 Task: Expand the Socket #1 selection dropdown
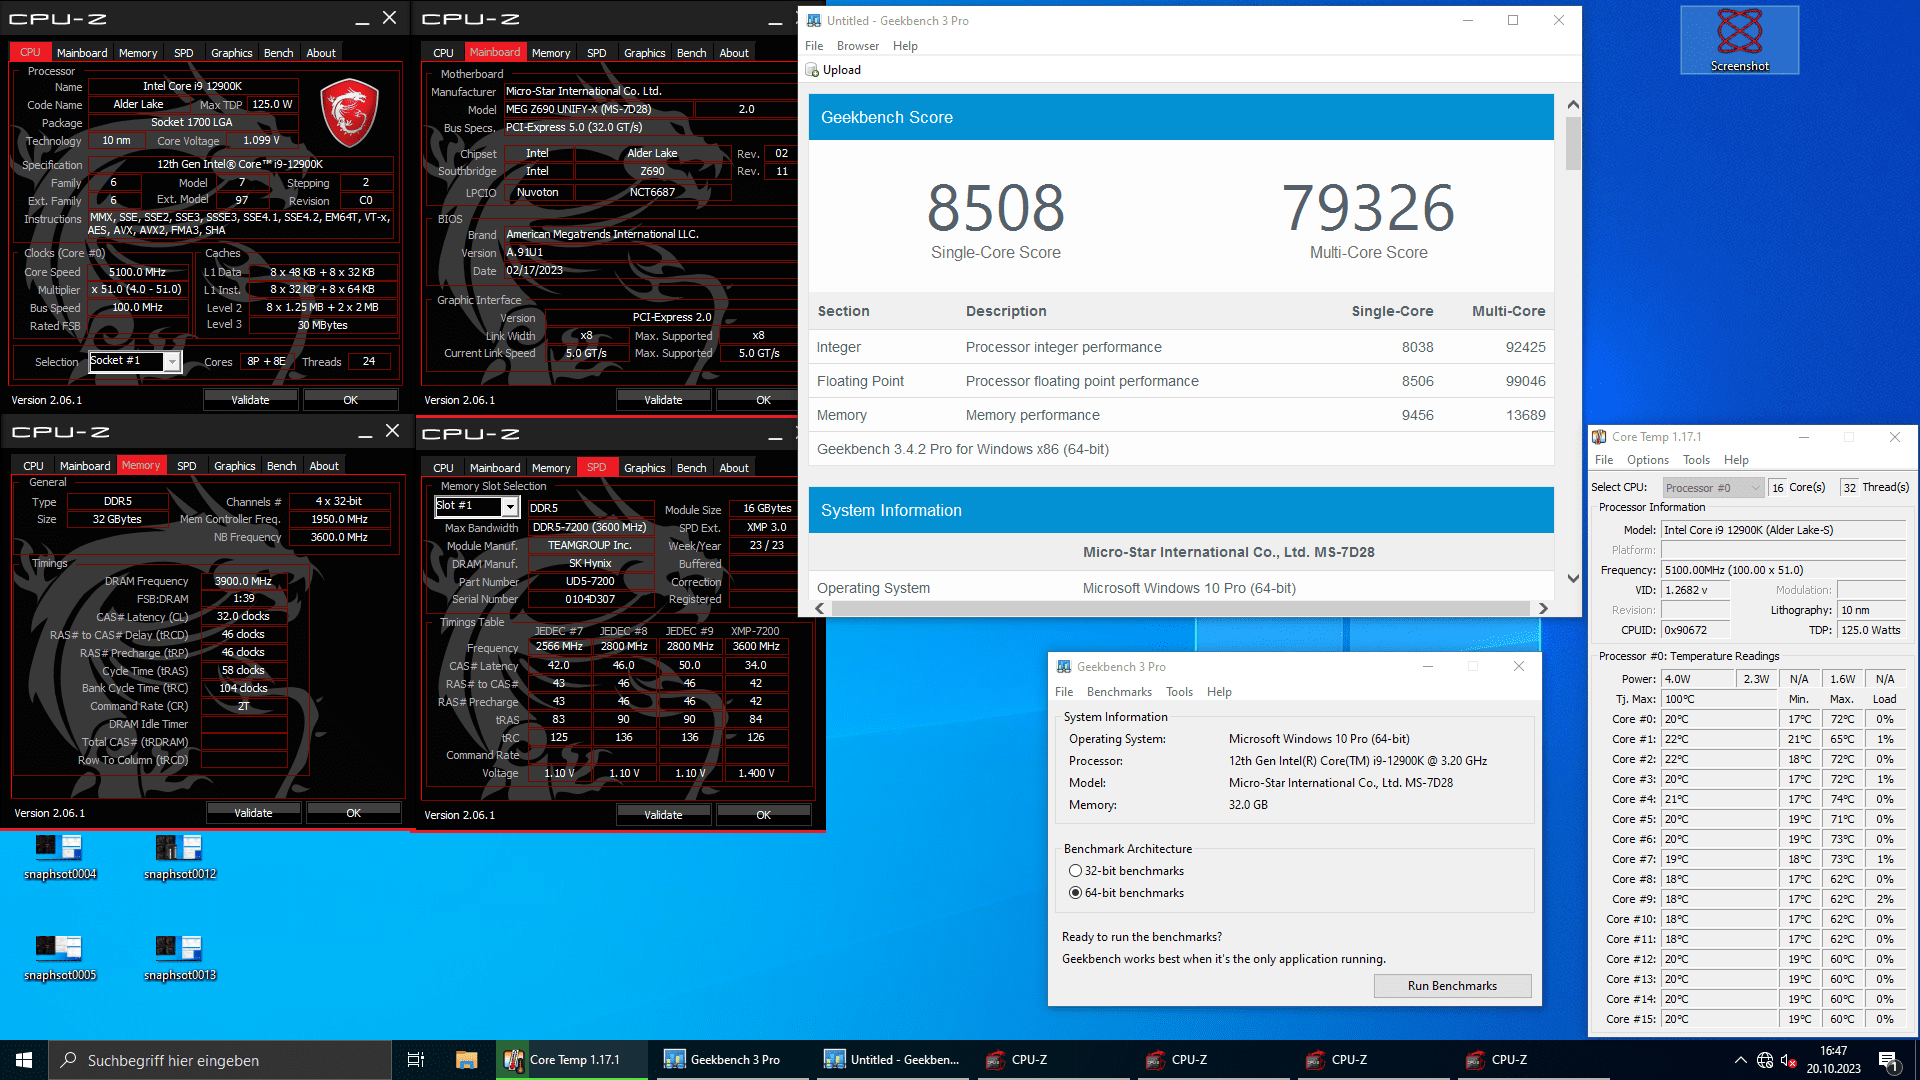coord(172,362)
